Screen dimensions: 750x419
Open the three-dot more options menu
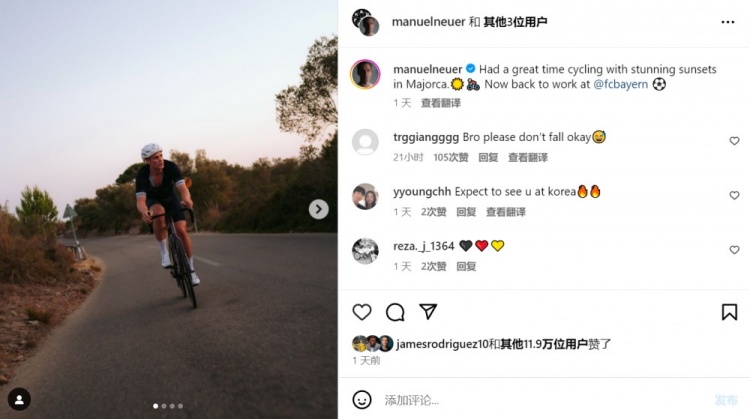(728, 22)
